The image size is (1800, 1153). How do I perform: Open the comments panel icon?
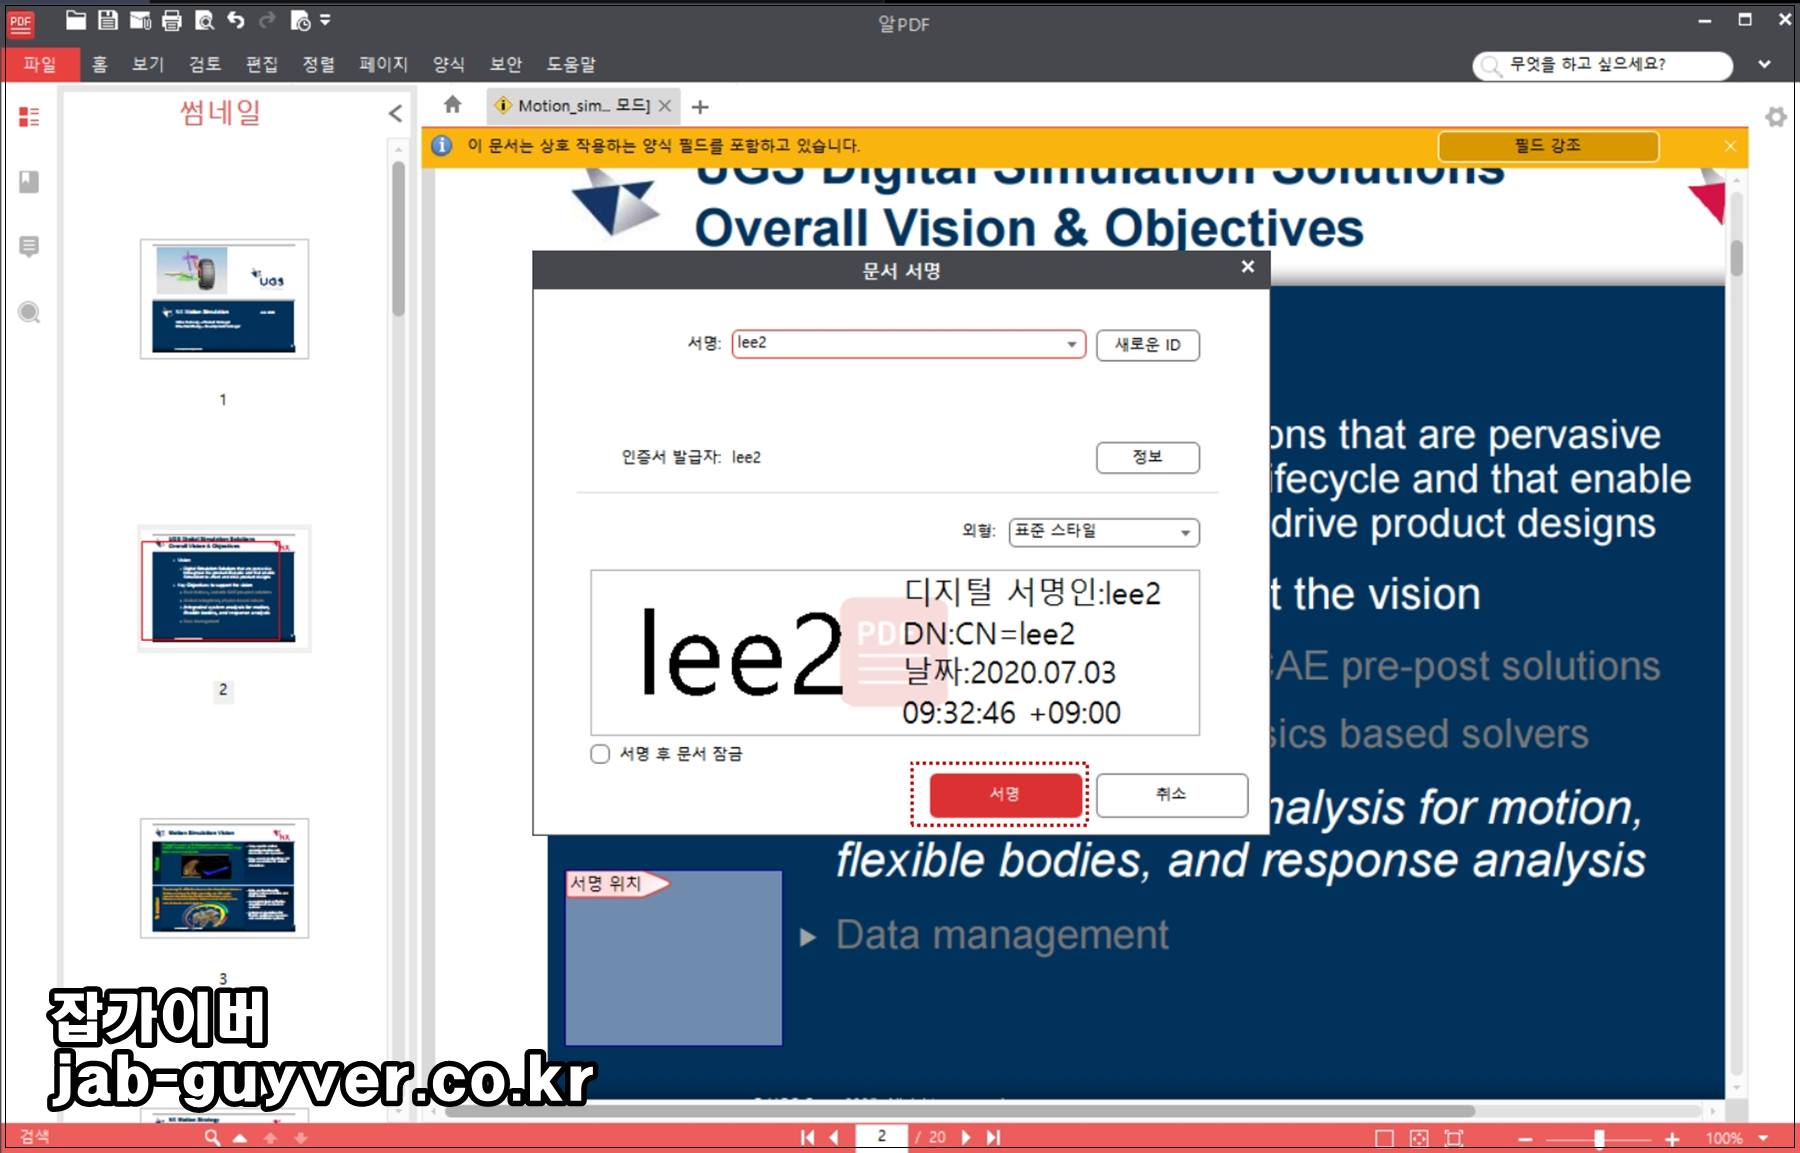(29, 246)
